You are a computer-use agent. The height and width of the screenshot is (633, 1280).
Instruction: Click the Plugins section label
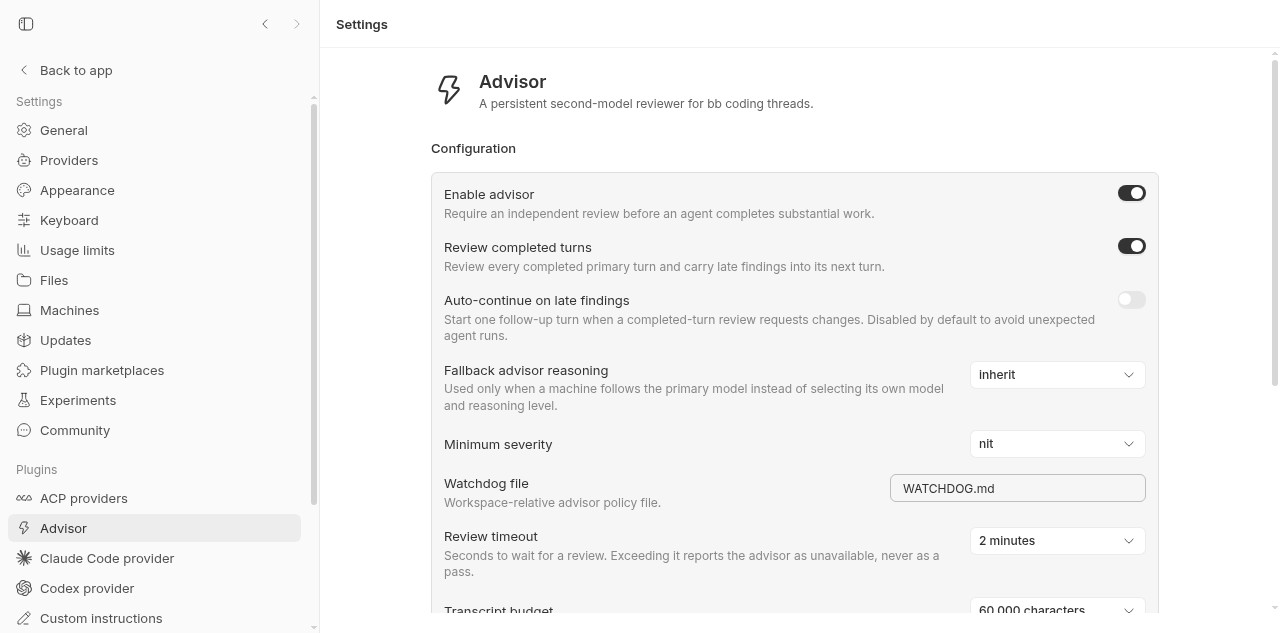(x=36, y=469)
